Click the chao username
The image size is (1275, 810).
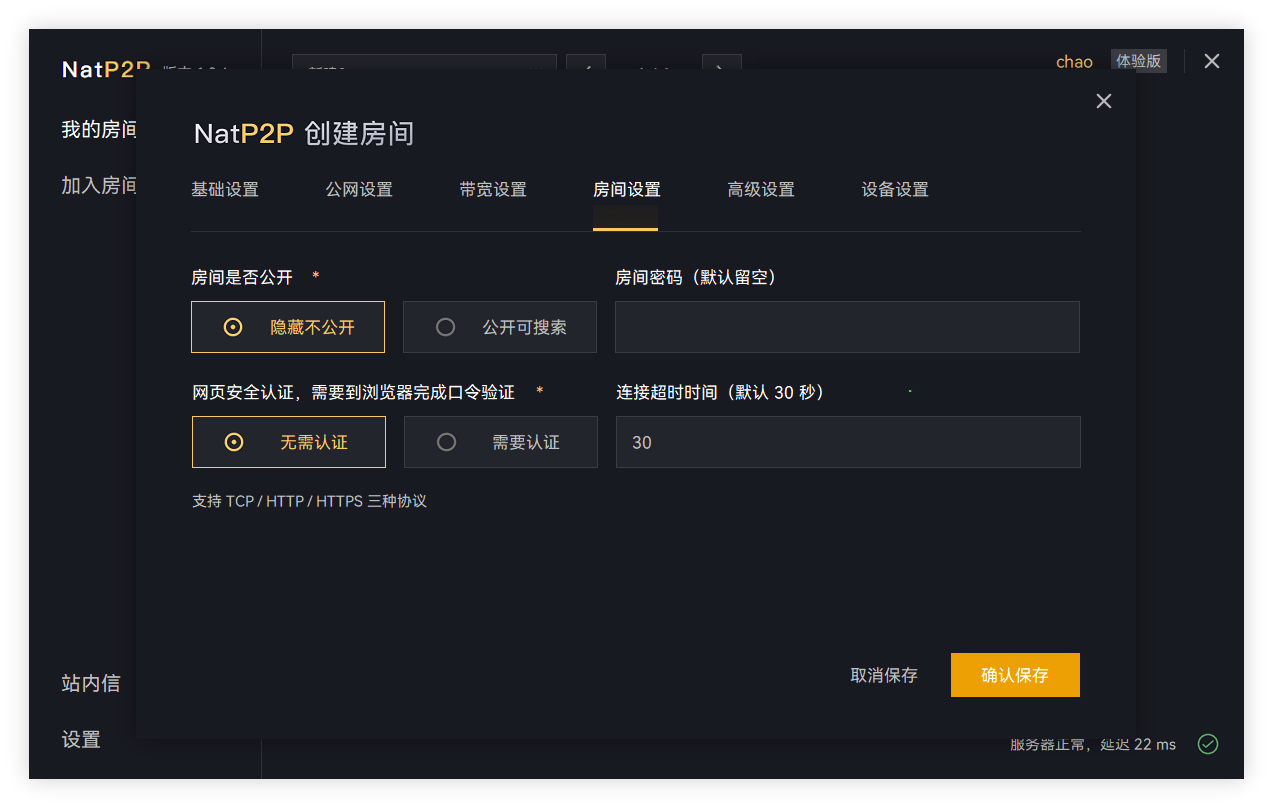click(1074, 62)
